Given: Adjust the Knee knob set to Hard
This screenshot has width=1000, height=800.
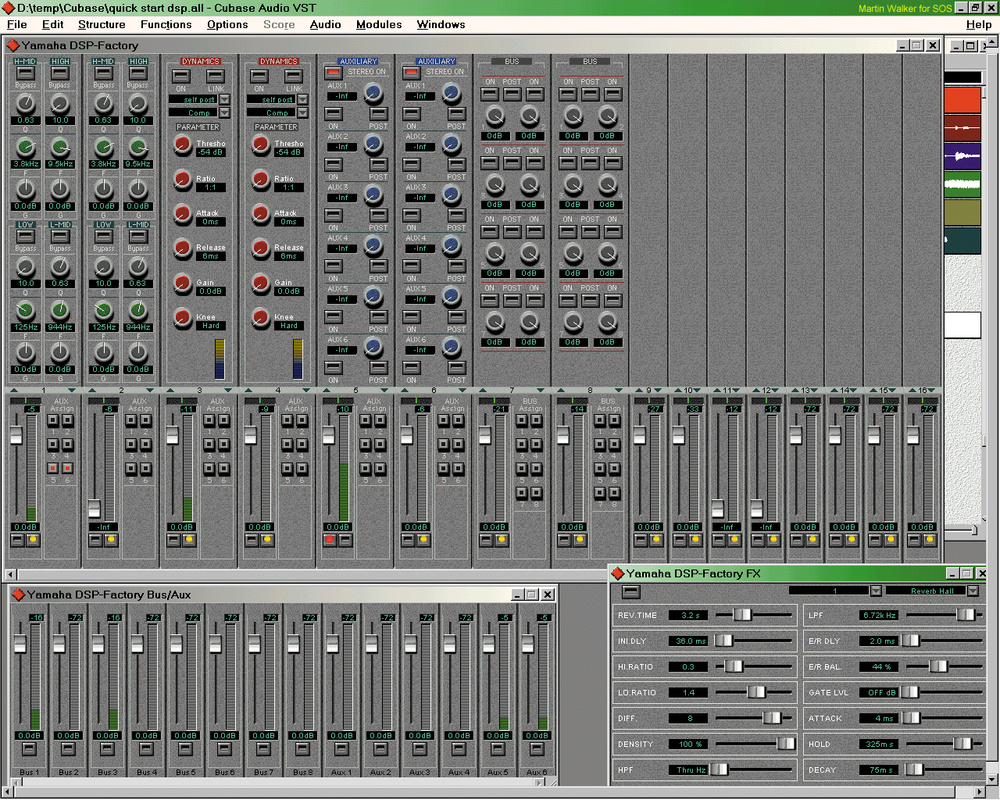Looking at the screenshot, I should 182,316.
